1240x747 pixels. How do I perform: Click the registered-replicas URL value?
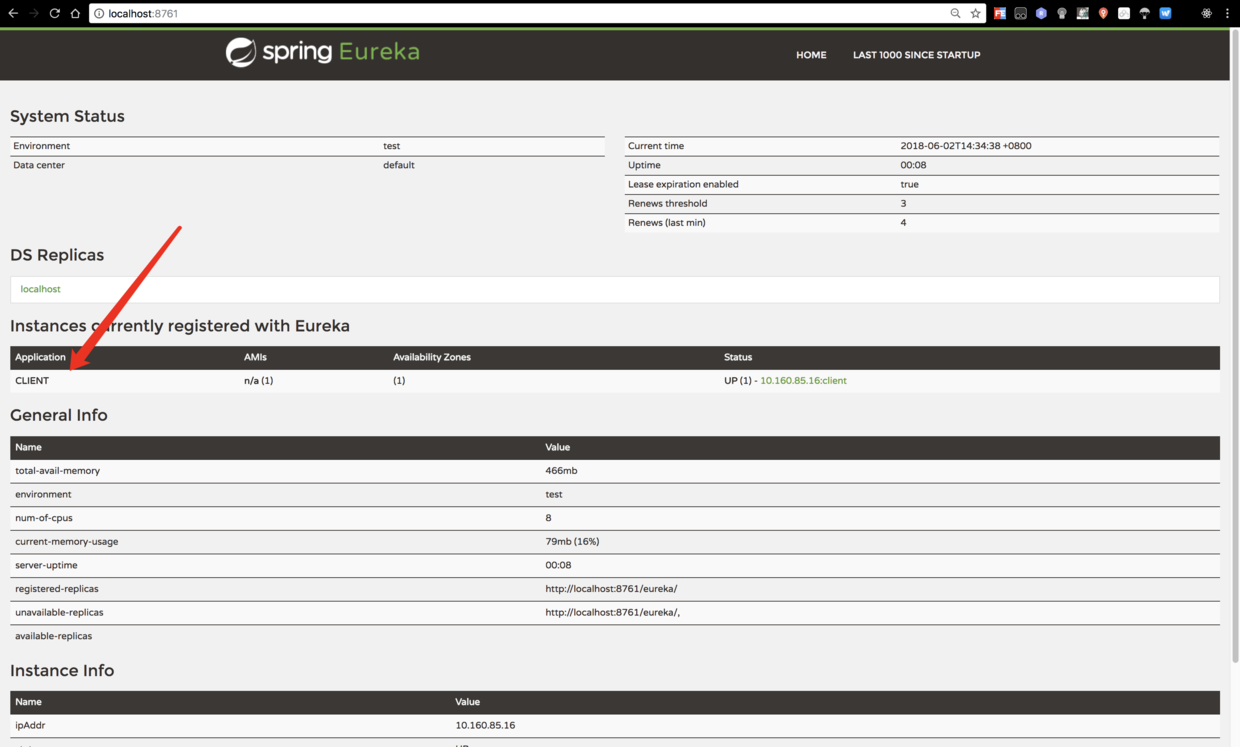coord(611,589)
